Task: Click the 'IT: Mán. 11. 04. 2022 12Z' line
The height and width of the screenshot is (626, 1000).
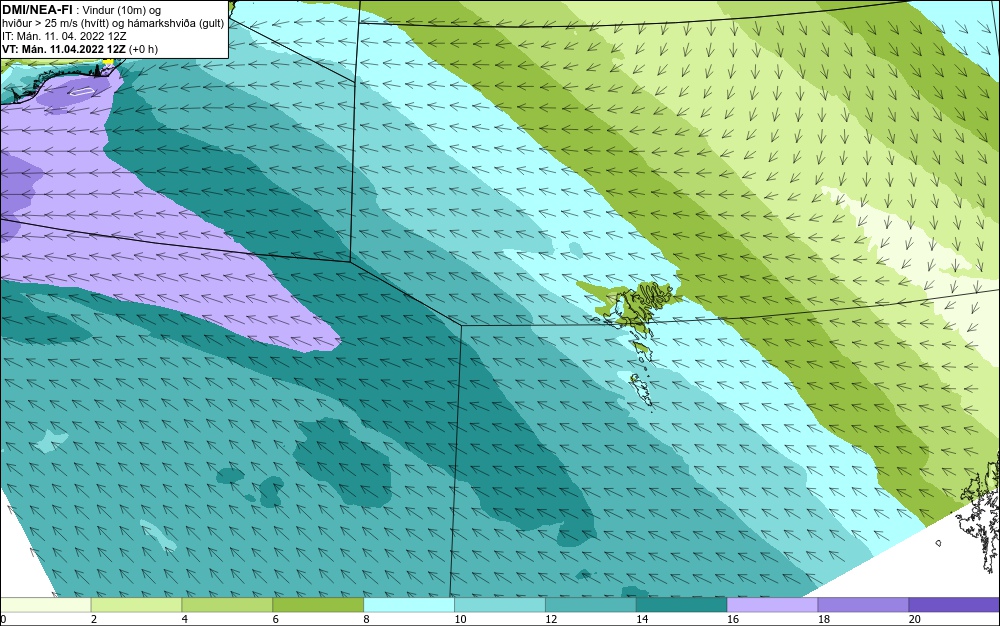Action: coord(64,36)
